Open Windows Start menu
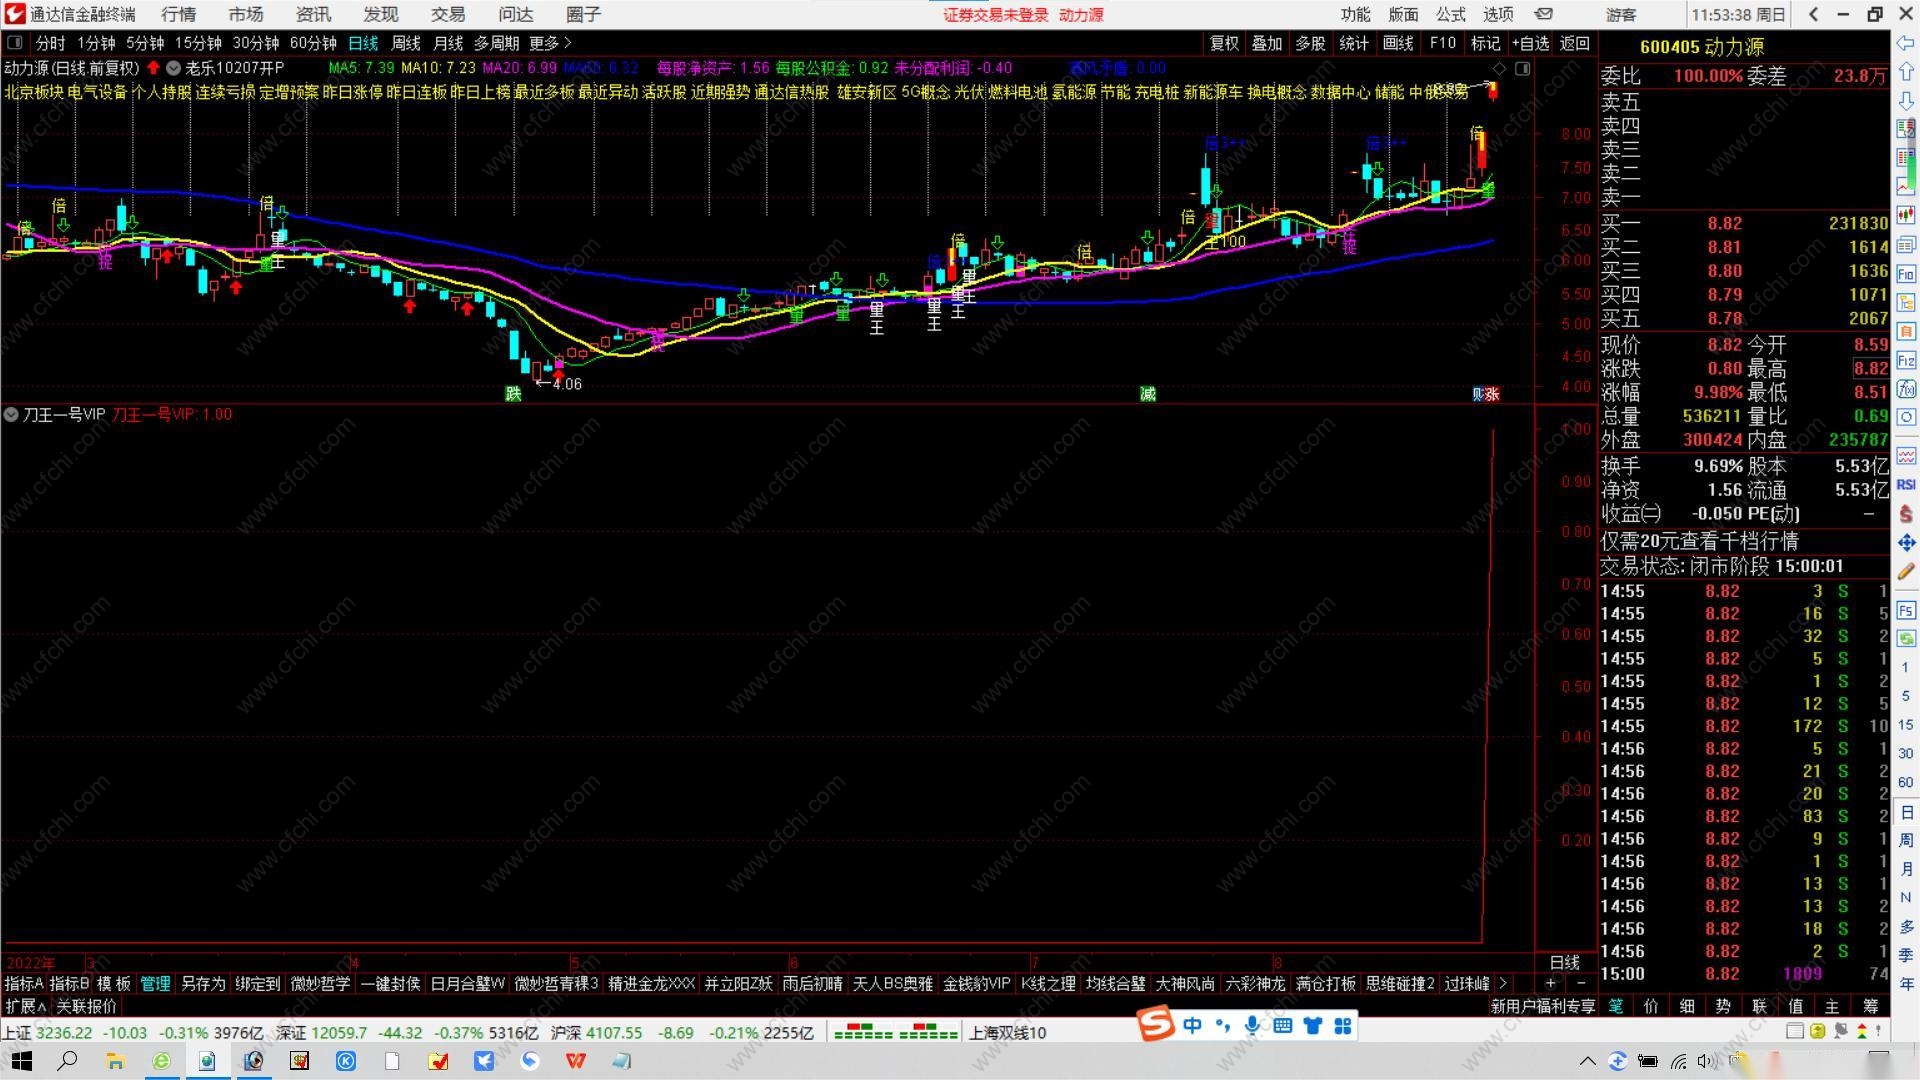Screen dimensions: 1920x1080 coord(20,1061)
